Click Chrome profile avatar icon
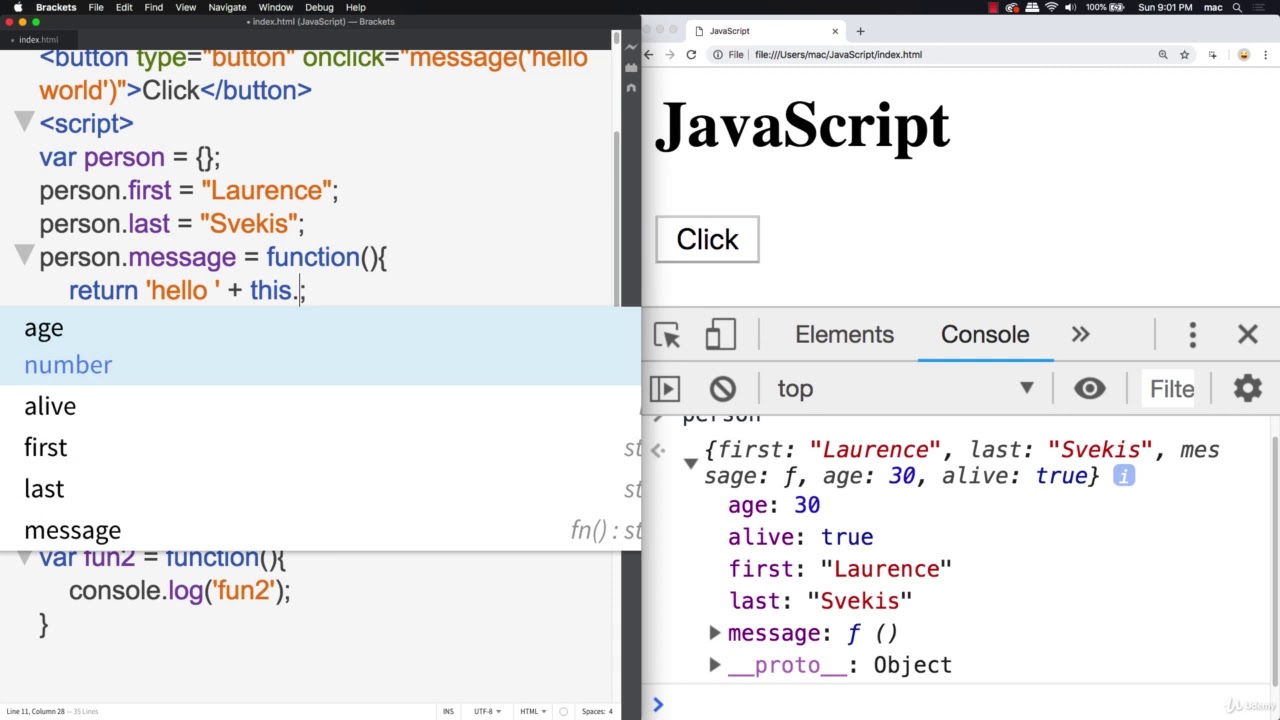Viewport: 1280px width, 720px height. (1244, 55)
